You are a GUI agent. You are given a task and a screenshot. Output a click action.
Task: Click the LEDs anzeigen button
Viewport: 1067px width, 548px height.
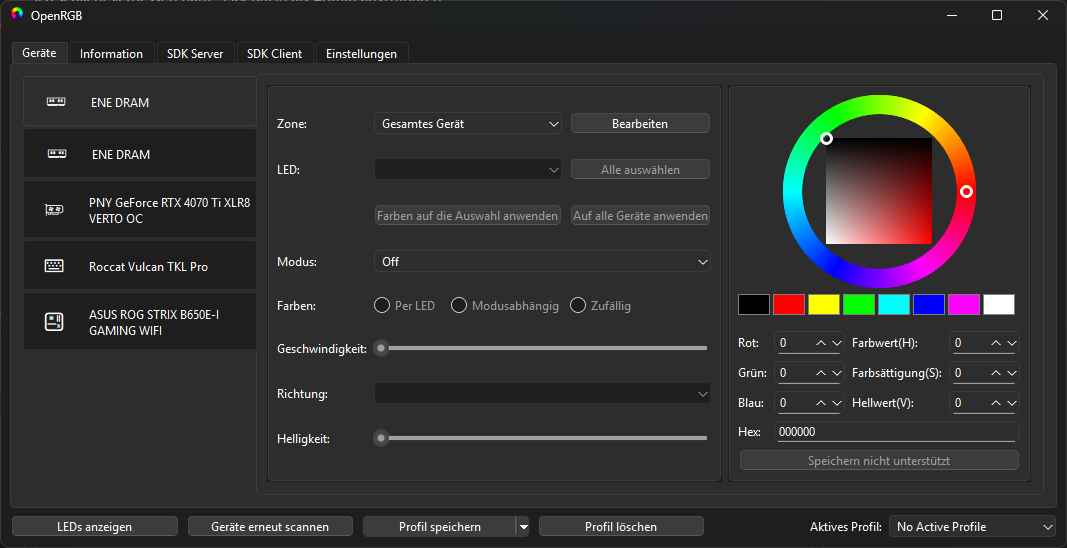pos(95,526)
